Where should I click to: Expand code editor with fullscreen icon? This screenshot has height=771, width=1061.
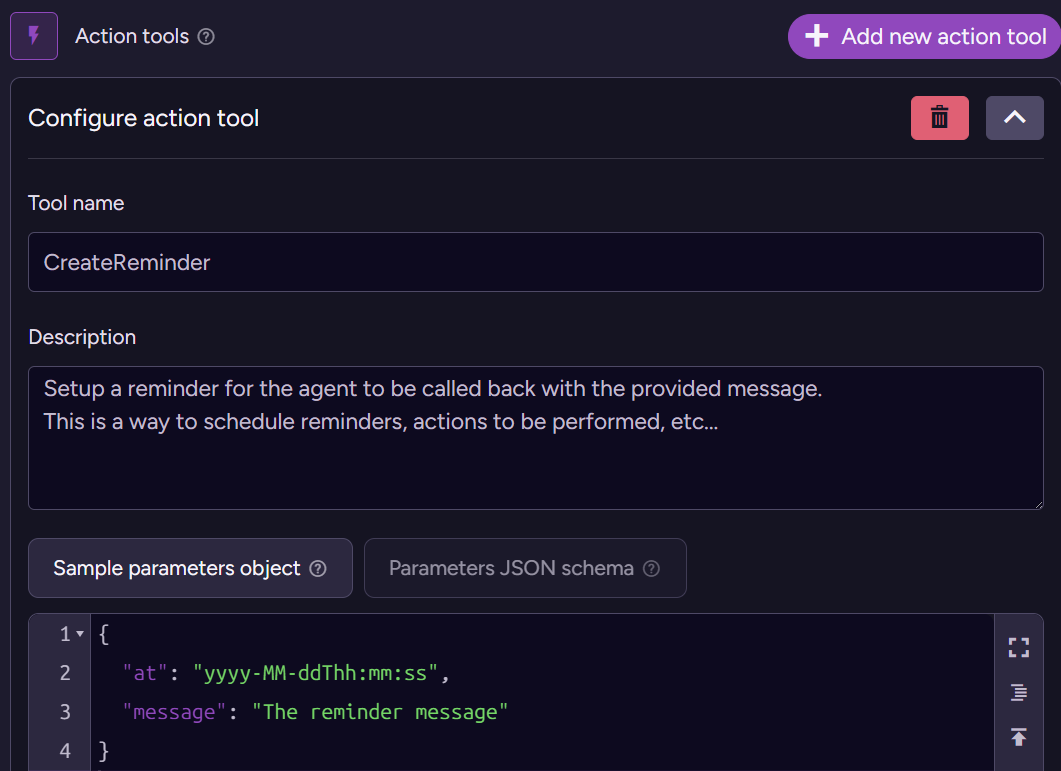coord(1018,648)
